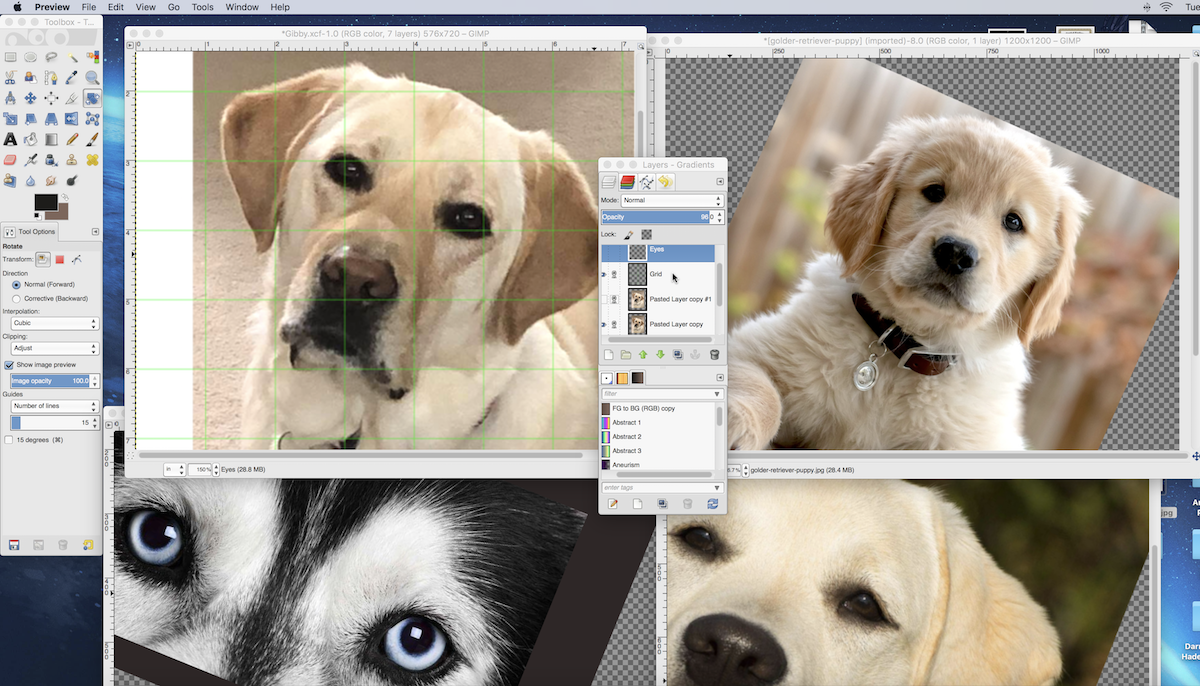Open the Tools menu
Screen dimensions: 1200x686
pos(202,7)
